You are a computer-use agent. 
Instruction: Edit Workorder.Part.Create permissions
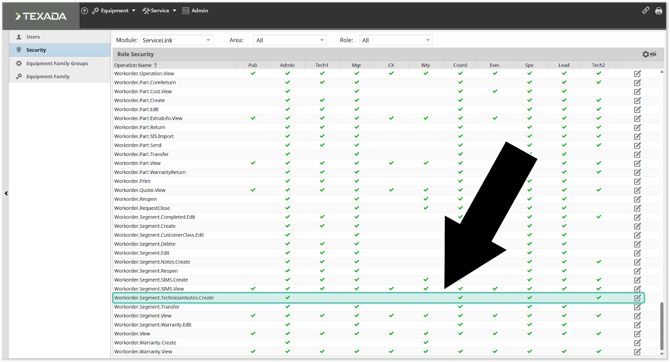point(637,100)
